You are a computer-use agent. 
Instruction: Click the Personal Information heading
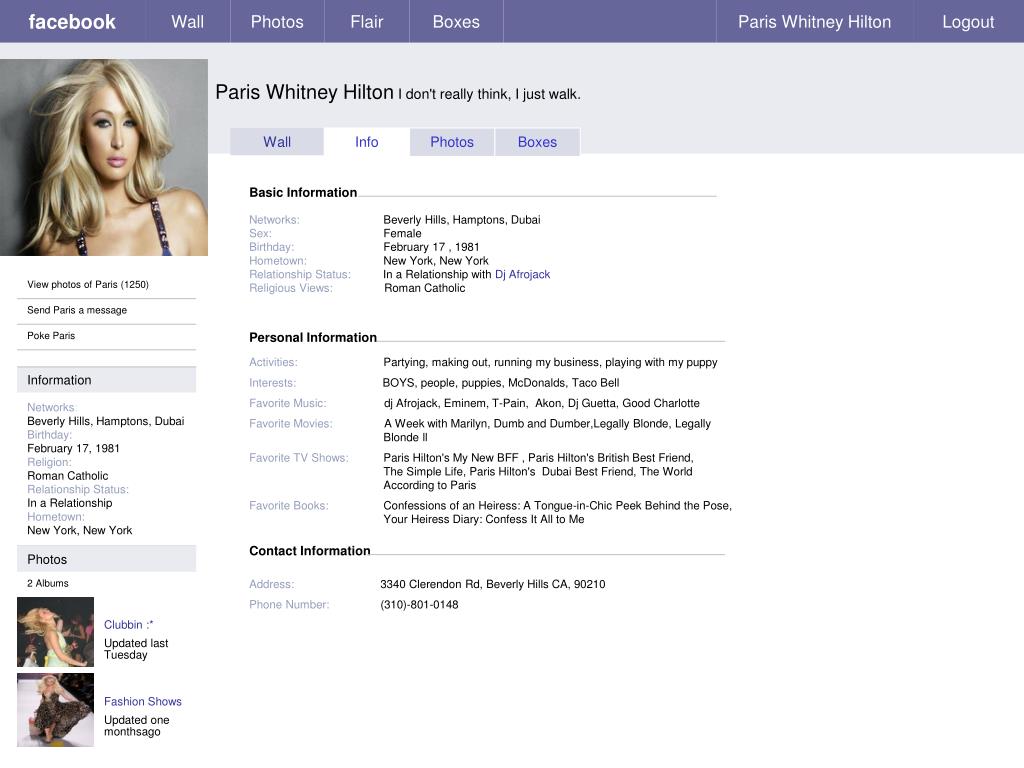pyautogui.click(x=313, y=338)
